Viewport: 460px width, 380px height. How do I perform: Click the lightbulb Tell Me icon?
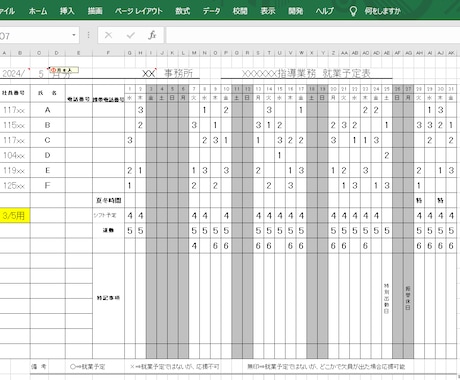[x=353, y=11]
